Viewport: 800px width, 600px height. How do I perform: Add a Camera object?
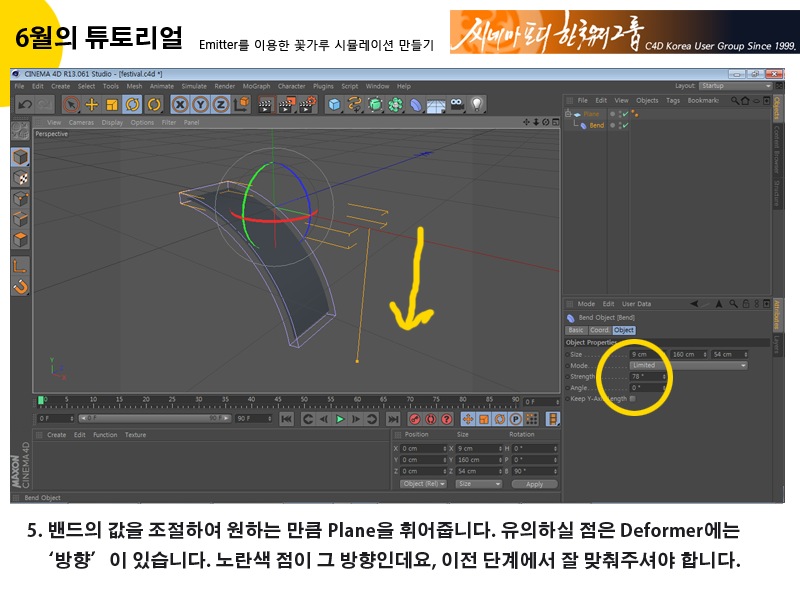point(457,105)
